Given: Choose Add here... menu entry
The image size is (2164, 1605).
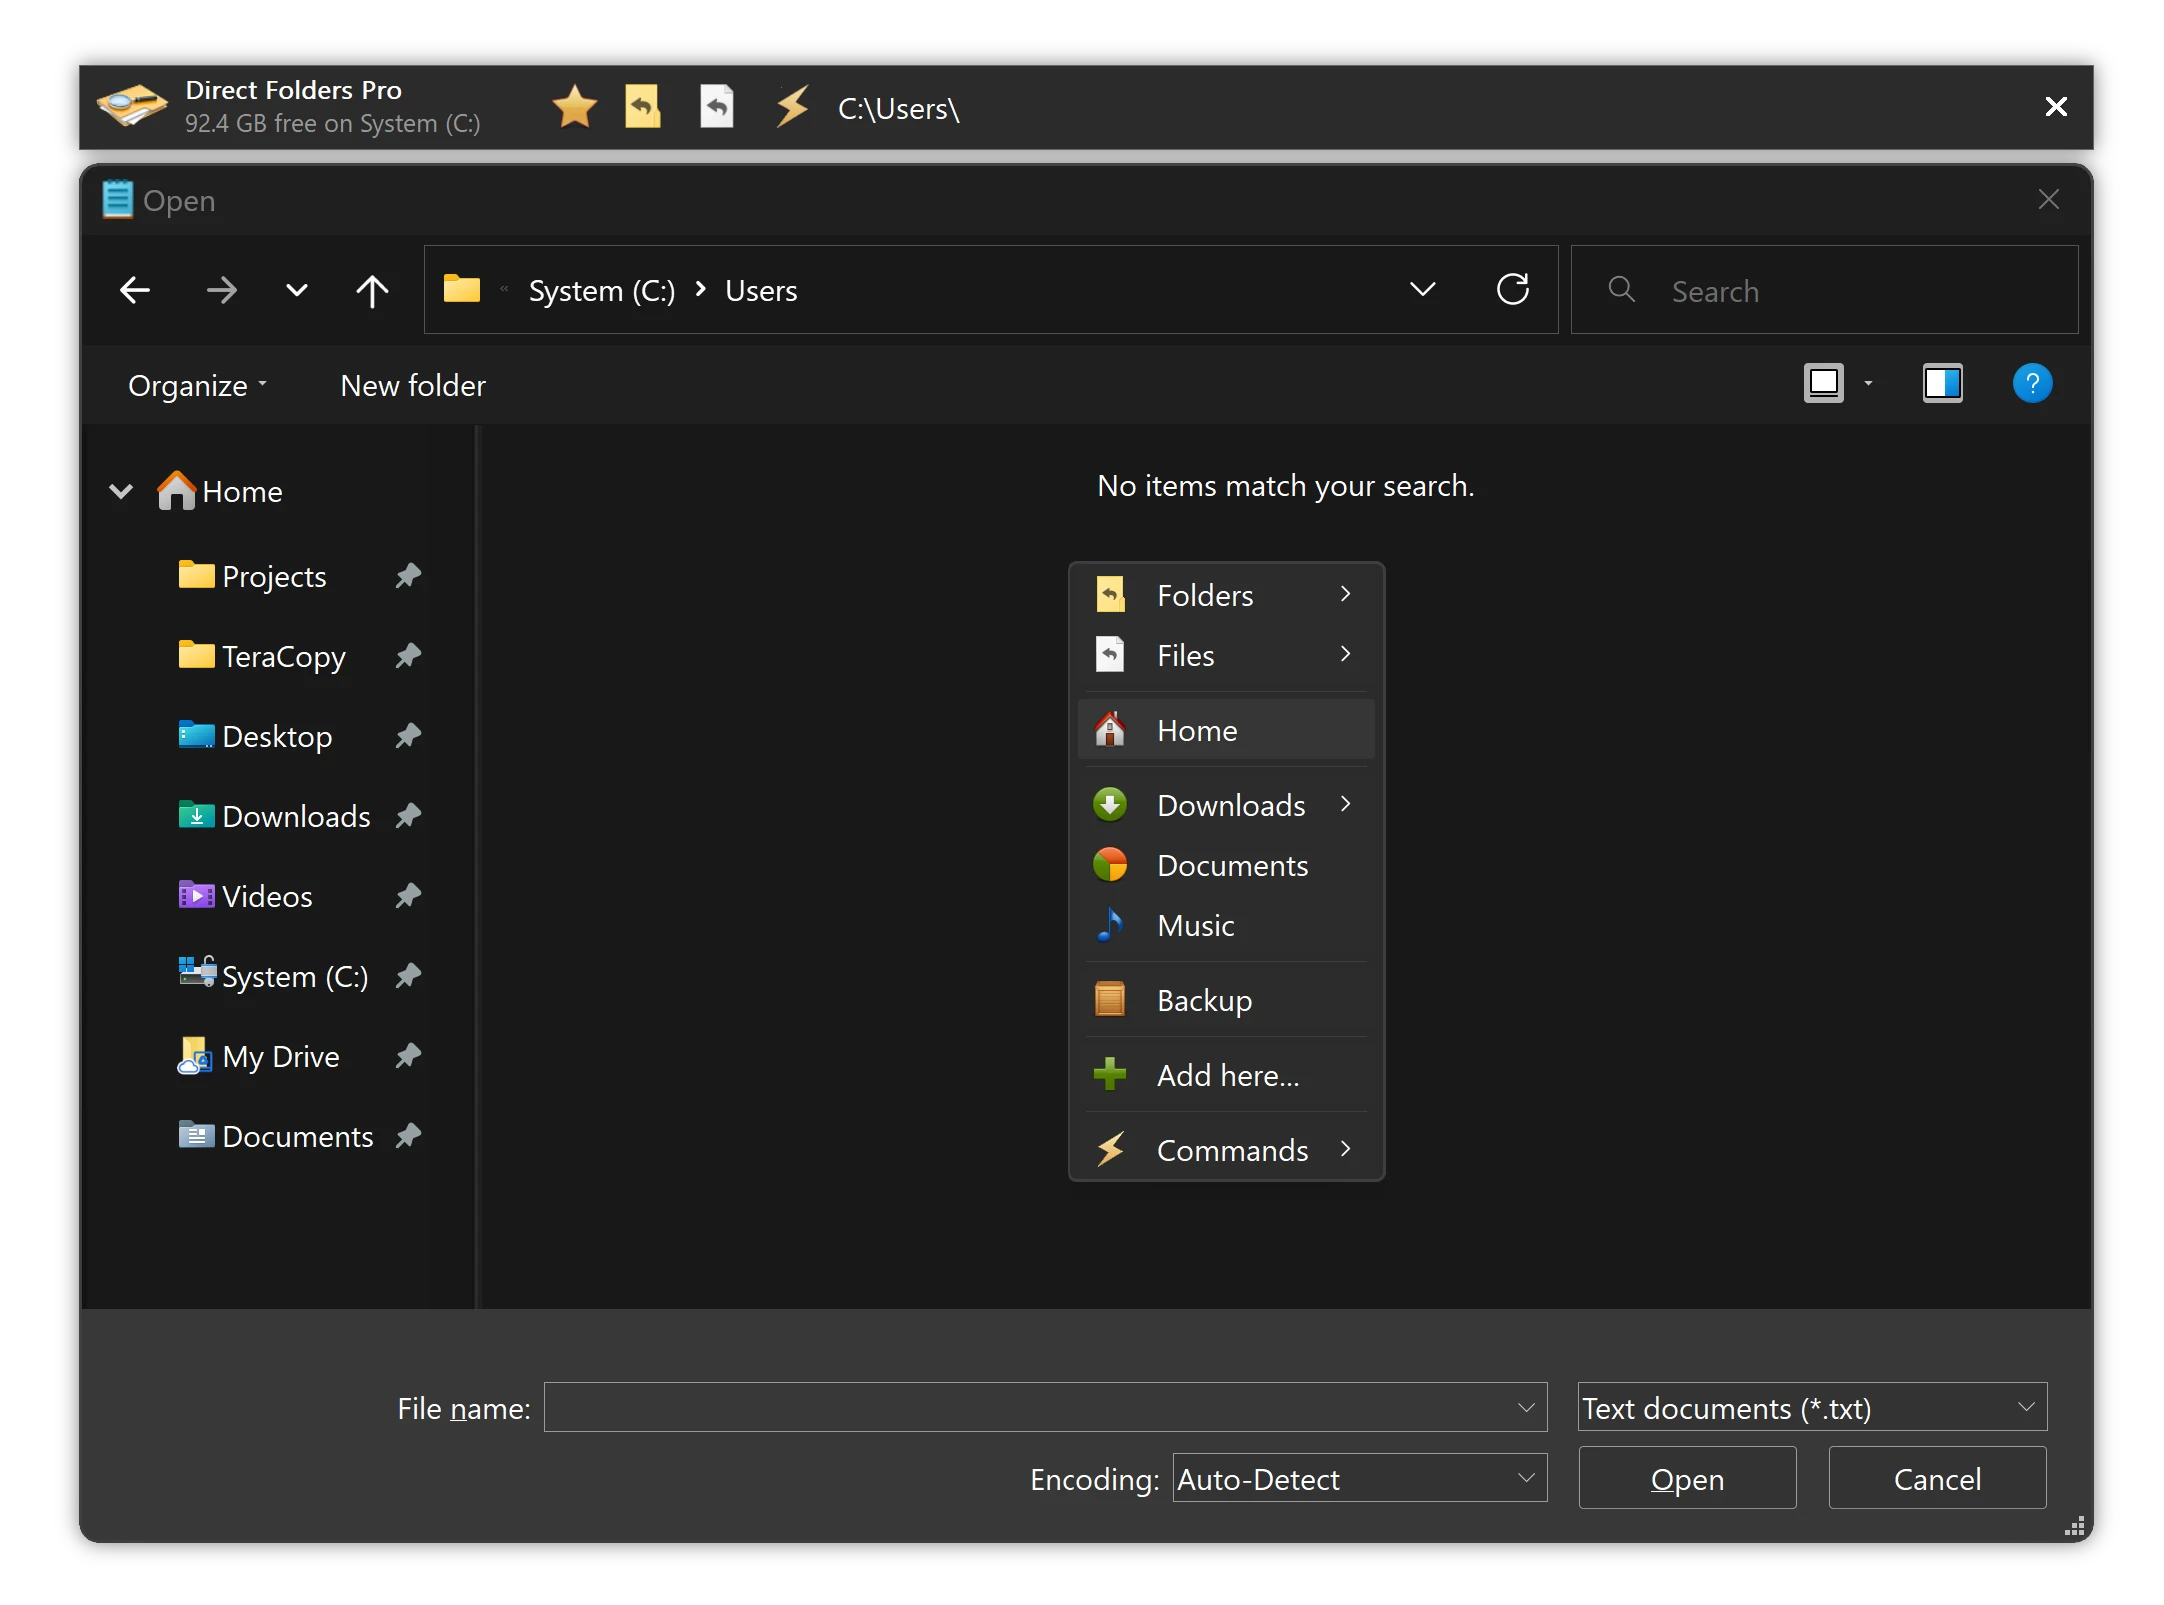Looking at the screenshot, I should (x=1227, y=1075).
